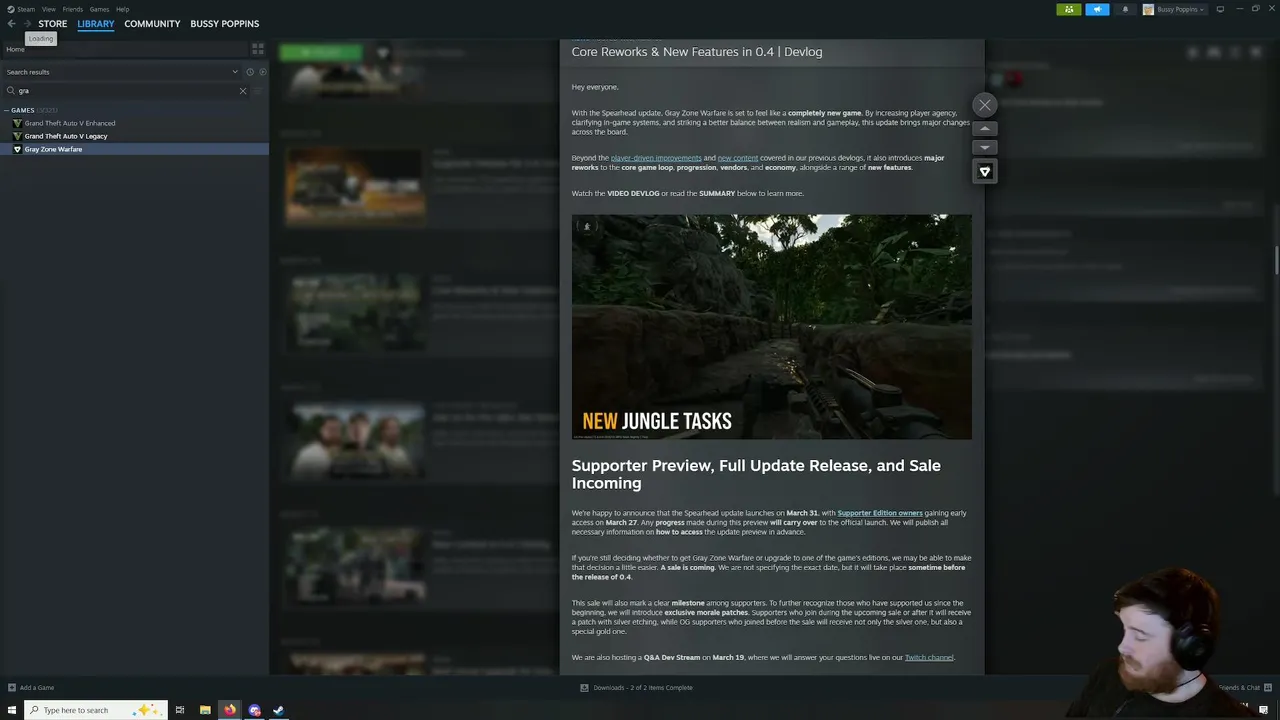Go back with the left navigation arrow
This screenshot has height=720, width=1280.
click(x=12, y=23)
